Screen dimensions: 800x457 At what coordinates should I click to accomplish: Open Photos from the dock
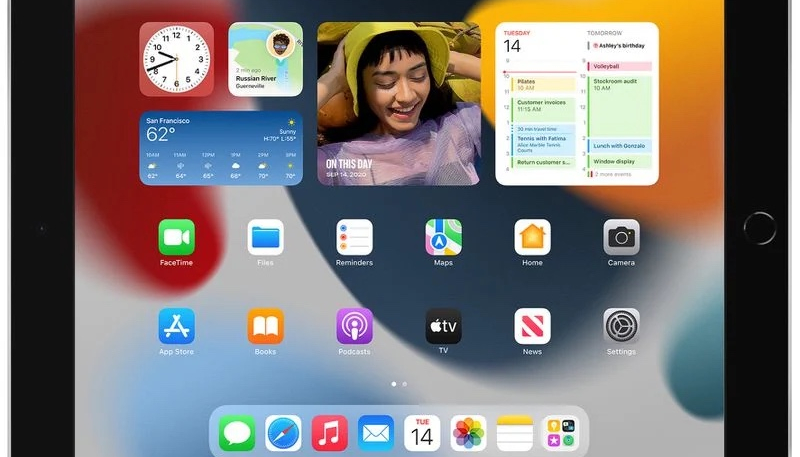coord(468,433)
